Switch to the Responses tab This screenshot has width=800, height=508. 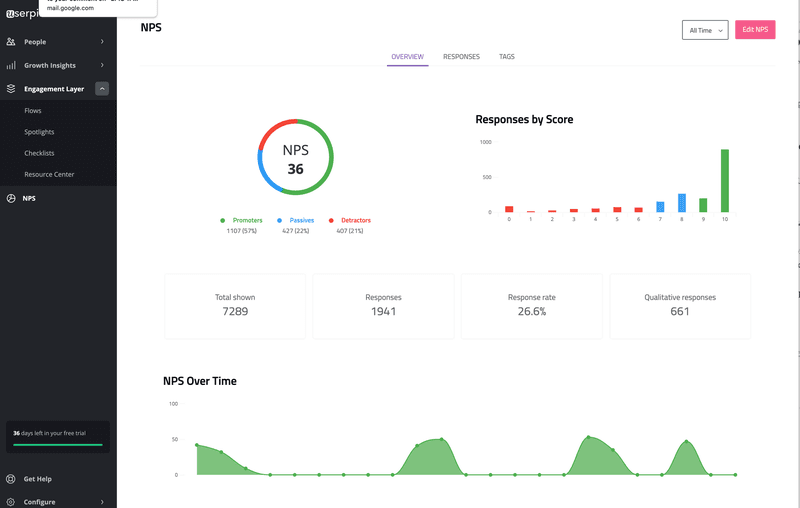[461, 57]
